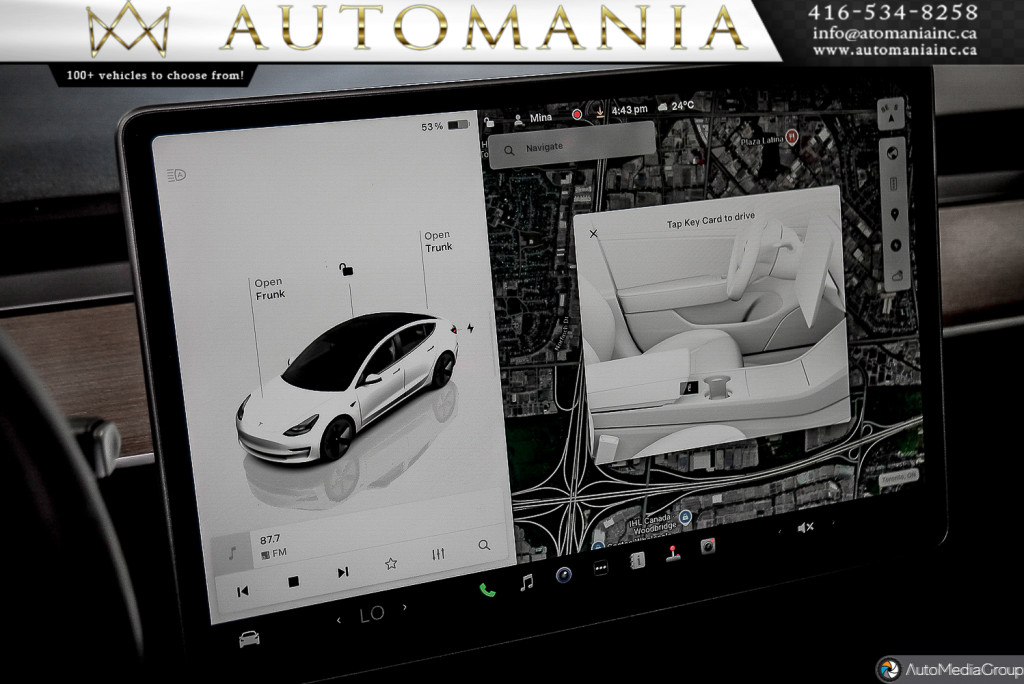
Task: Tap the car controls icon
Action: click(x=250, y=639)
